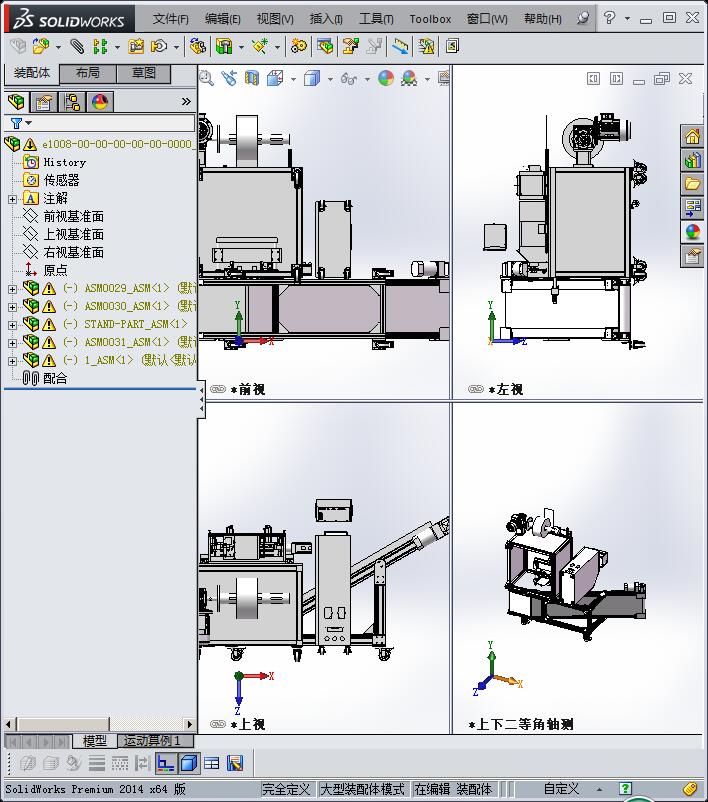This screenshot has width=708, height=802.
Task: Open File Explorer folder task pane
Action: tap(692, 184)
